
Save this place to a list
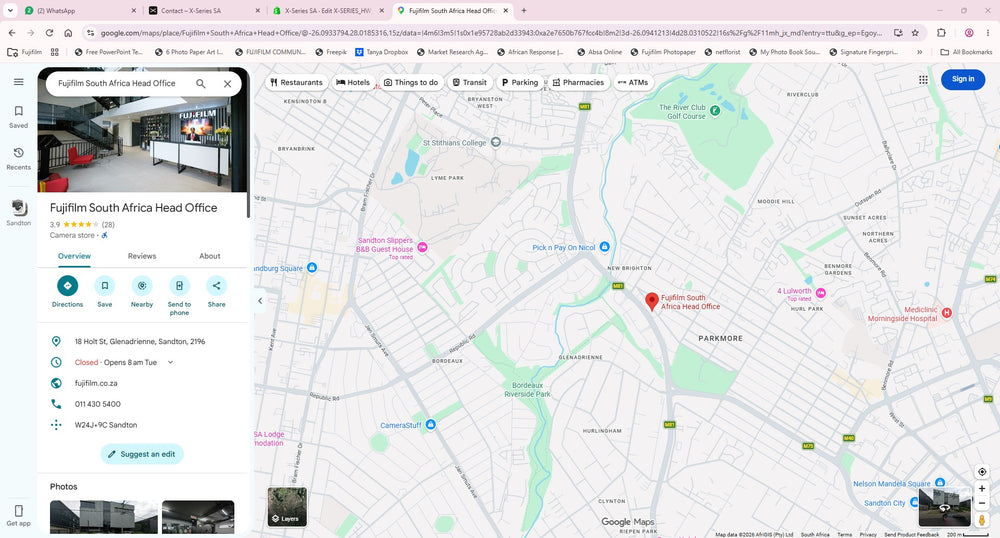click(105, 292)
